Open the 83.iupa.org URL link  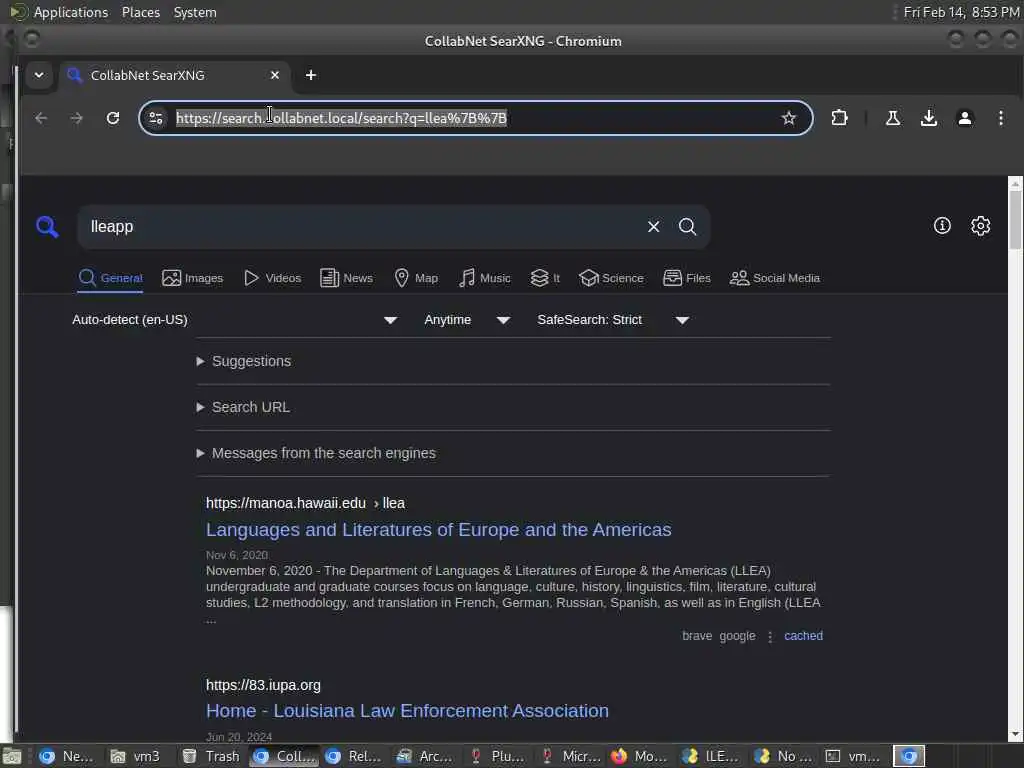263,685
